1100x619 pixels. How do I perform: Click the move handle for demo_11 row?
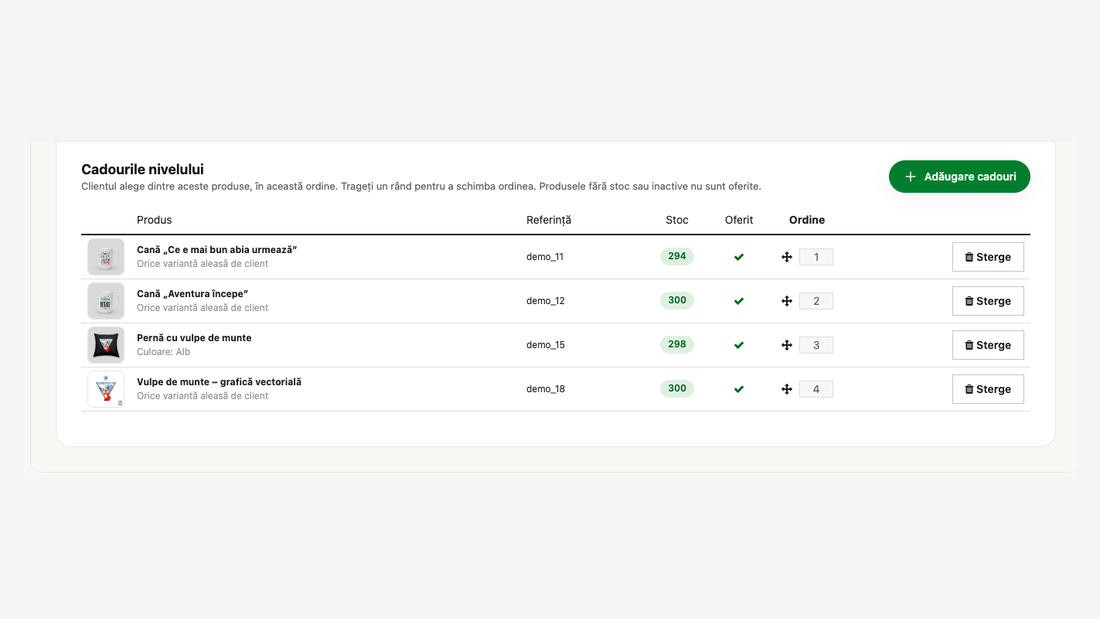[786, 257]
